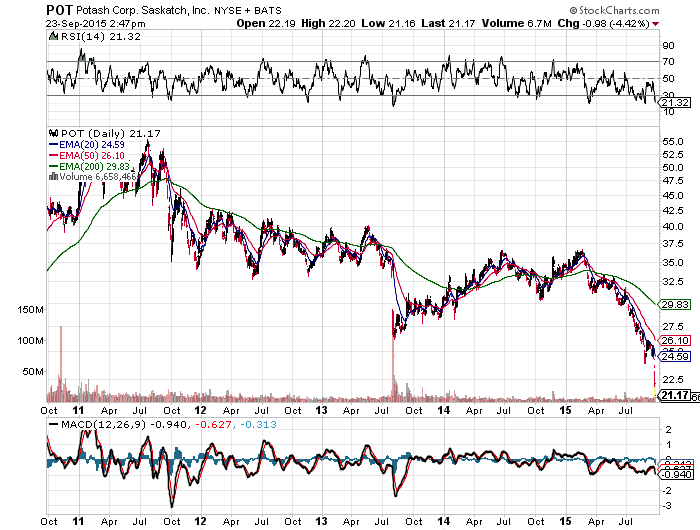Click the MACD -0.940 axis value tag
This screenshot has width=700, height=530.
[675, 474]
